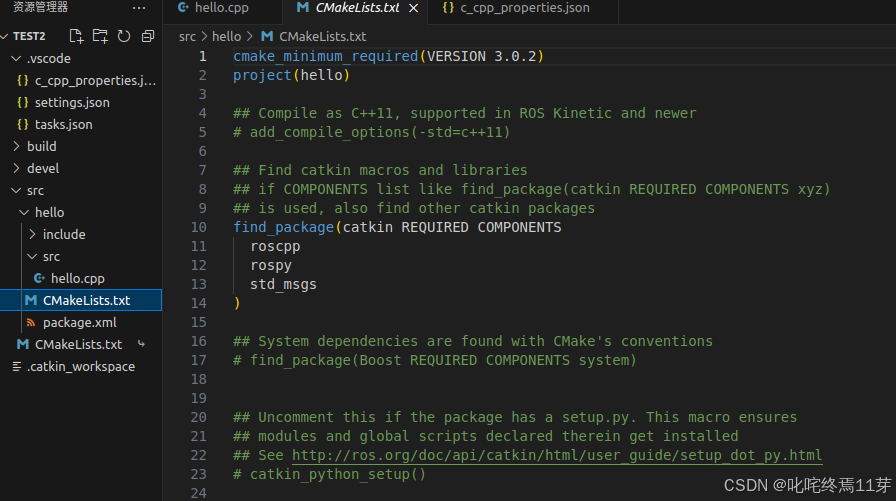Click the src breadcrumb segment
Viewport: 896px width, 501px height.
187,37
